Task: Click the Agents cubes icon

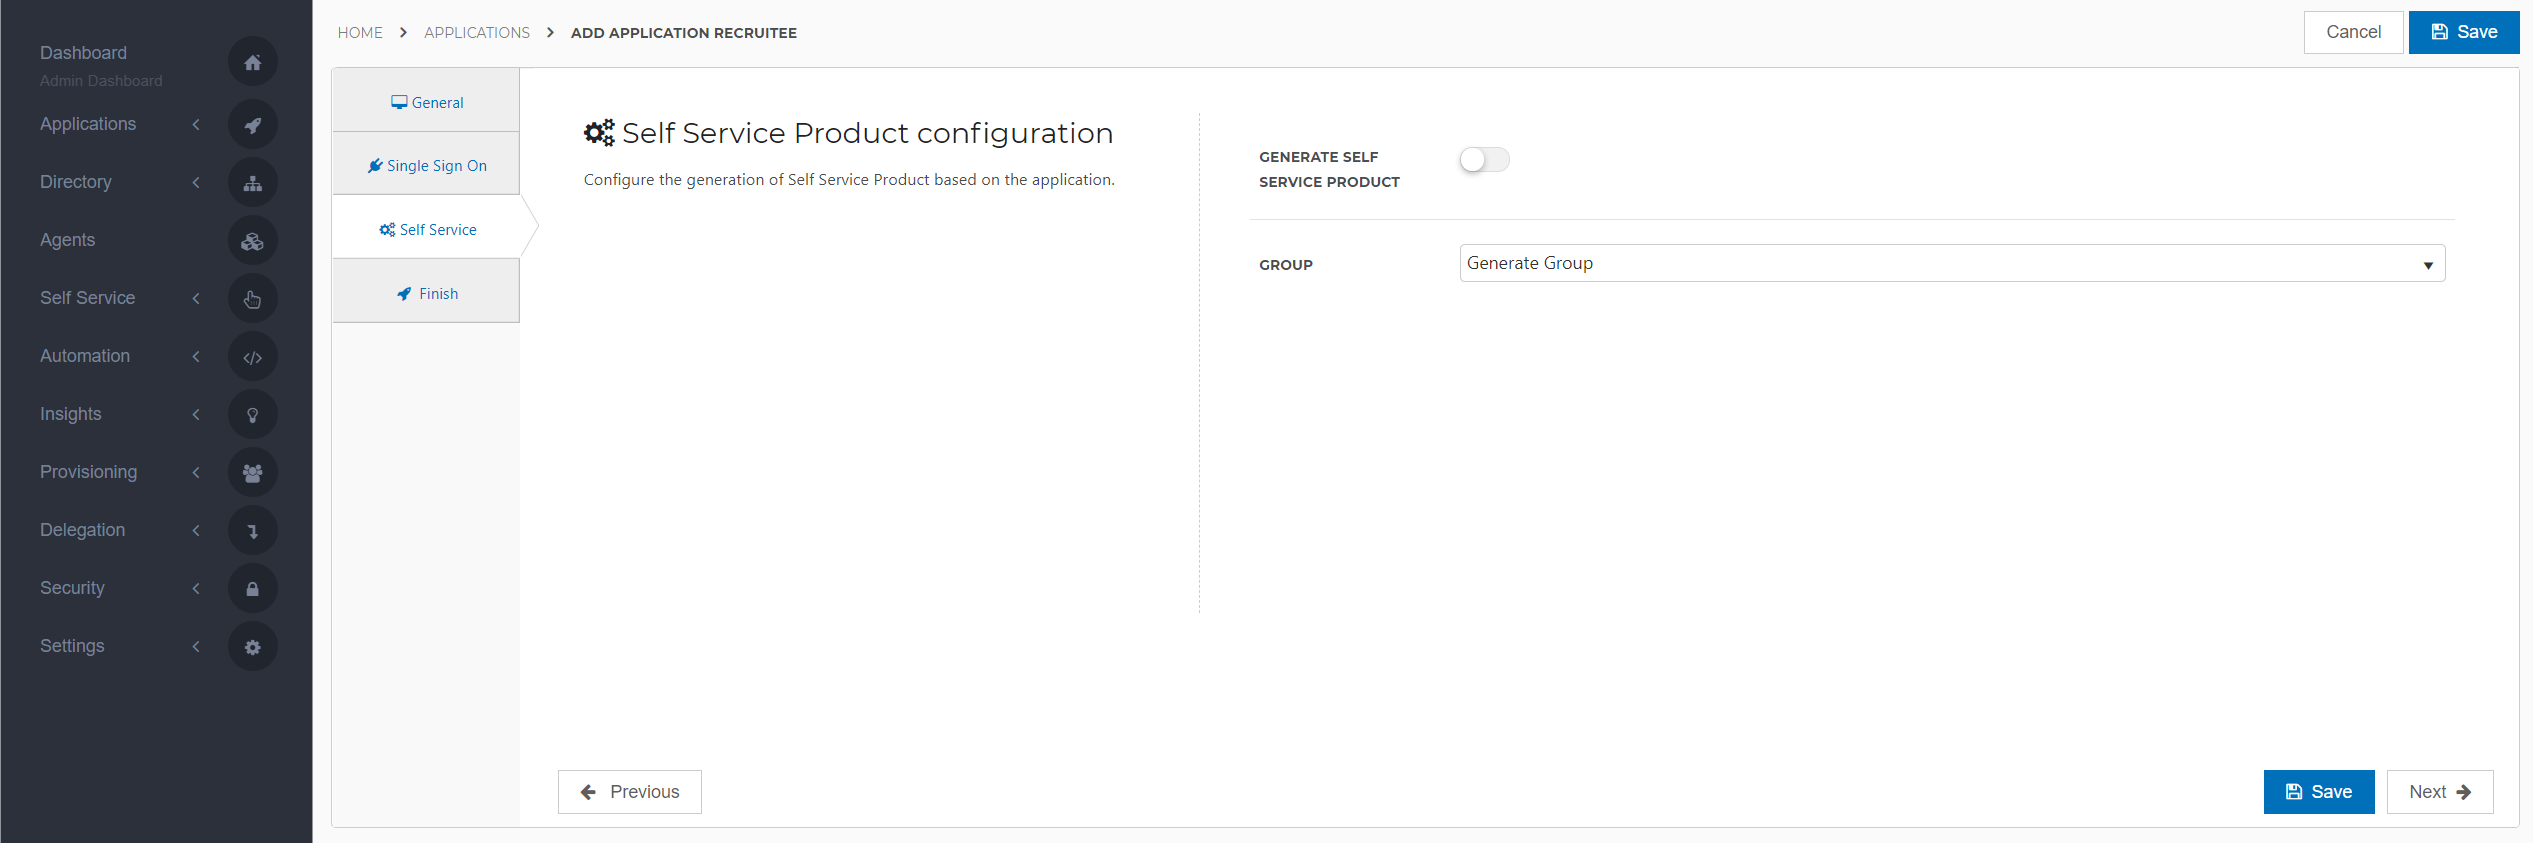Action: click(252, 241)
